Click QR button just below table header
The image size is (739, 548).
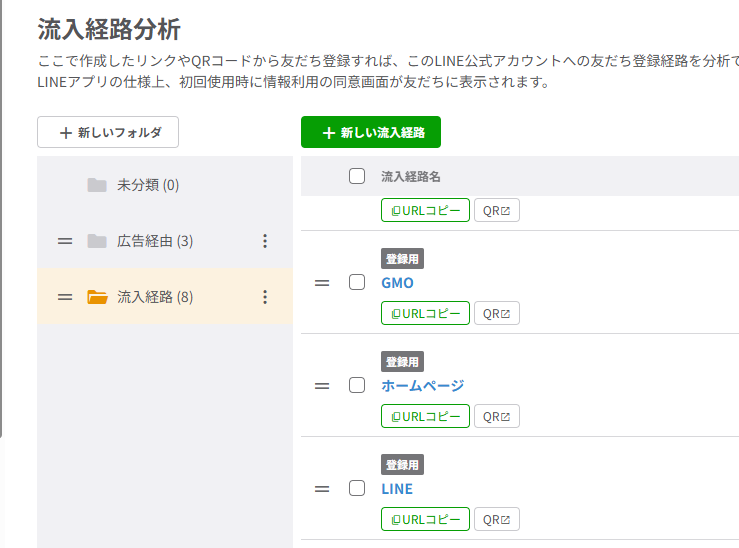[x=497, y=210]
